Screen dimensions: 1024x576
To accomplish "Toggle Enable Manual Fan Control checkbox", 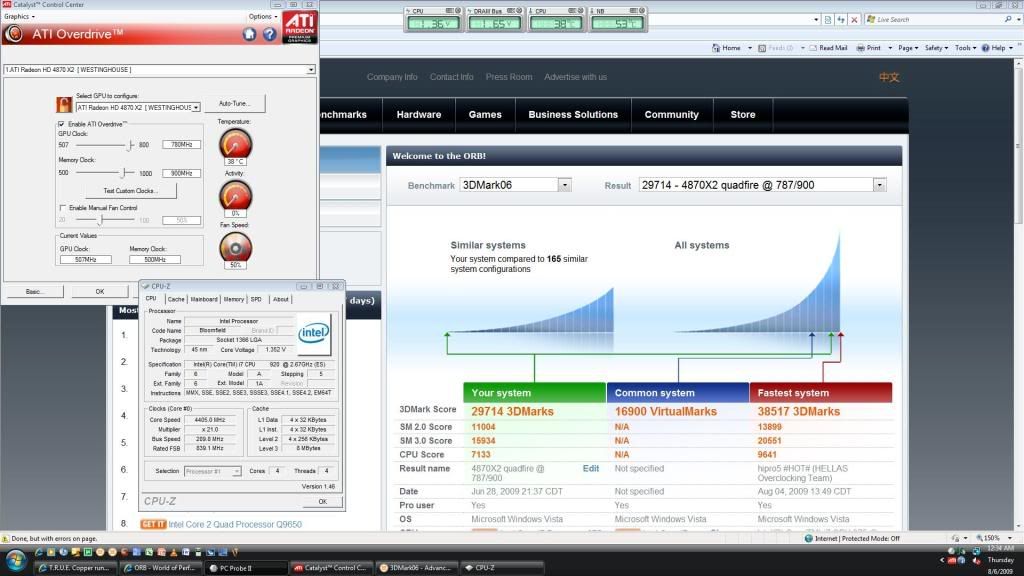I will 63,208.
